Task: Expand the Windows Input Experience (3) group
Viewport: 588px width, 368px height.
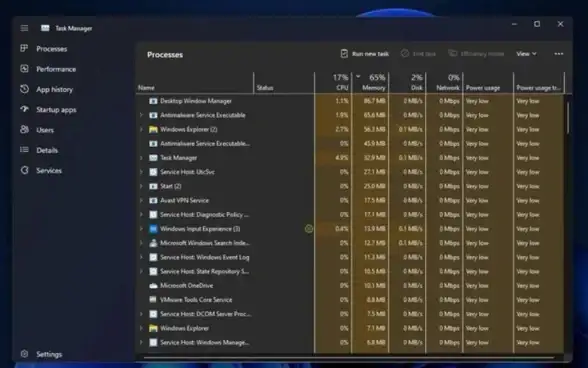Action: (141, 229)
